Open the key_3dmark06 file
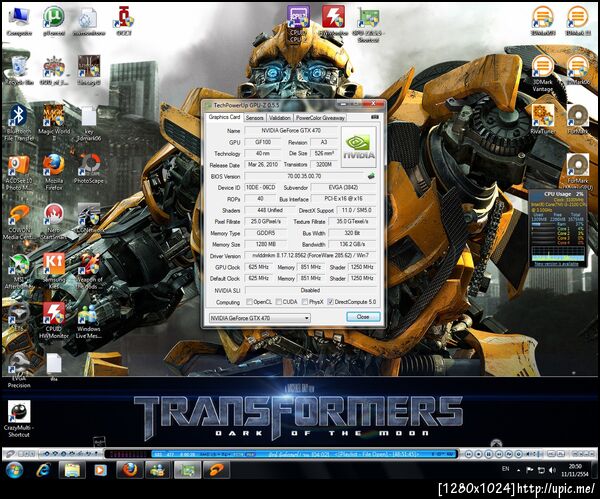This screenshot has width=600, height=499. pos(89,123)
